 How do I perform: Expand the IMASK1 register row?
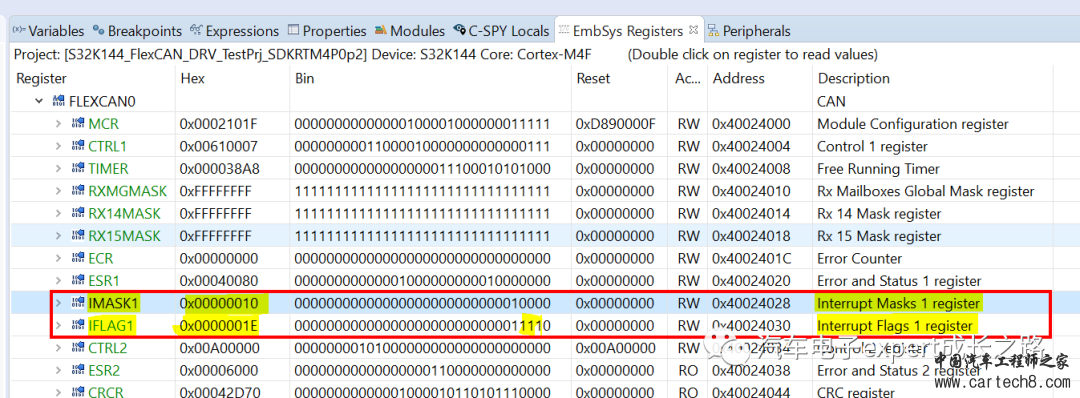tap(59, 303)
